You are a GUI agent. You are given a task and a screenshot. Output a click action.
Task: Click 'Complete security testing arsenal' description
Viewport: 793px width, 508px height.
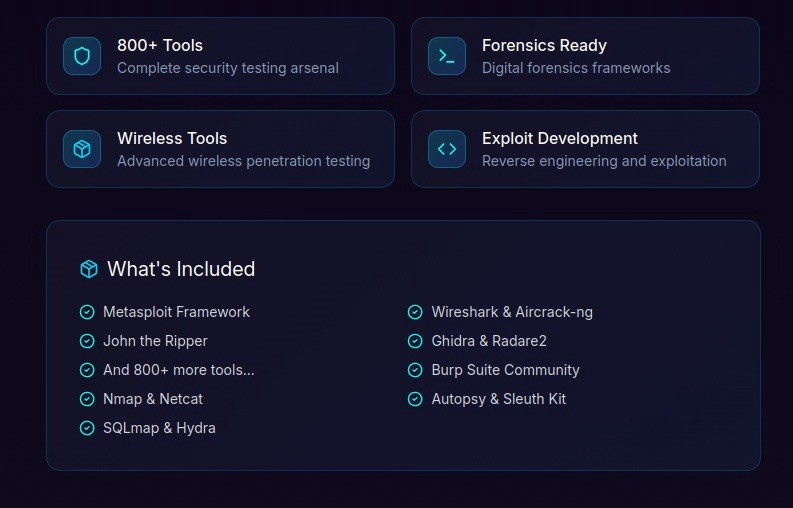pos(228,68)
